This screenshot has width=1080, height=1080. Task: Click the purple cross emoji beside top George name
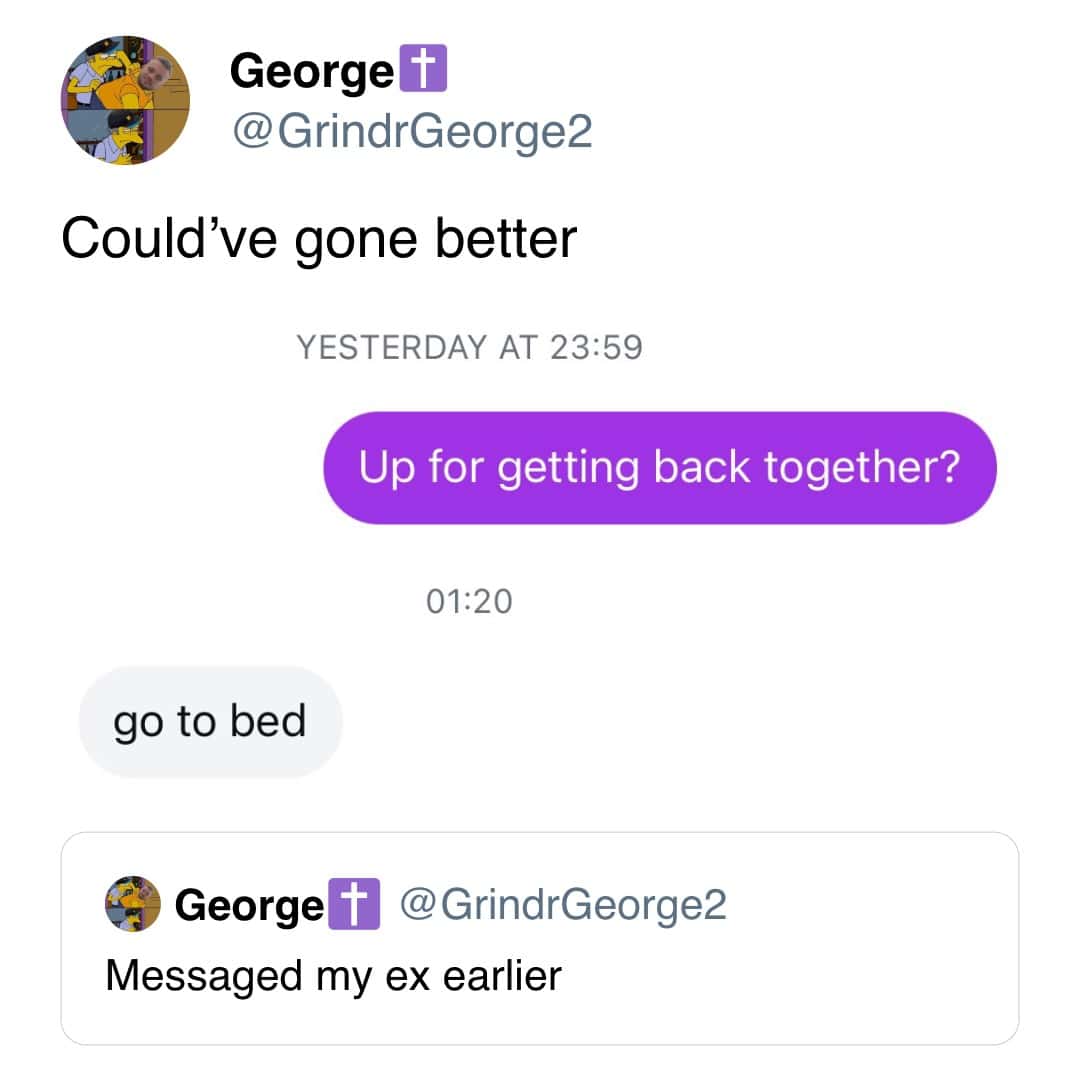coord(421,72)
